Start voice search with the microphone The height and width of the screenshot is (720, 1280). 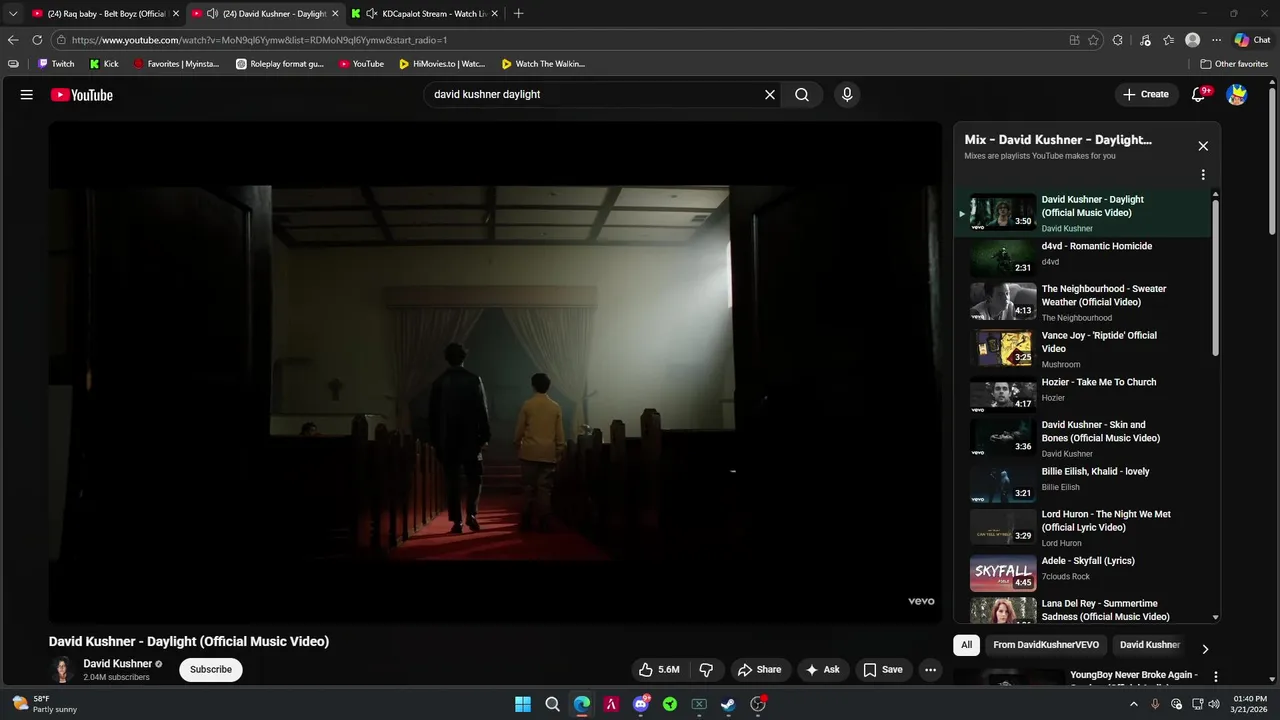pyautogui.click(x=847, y=95)
